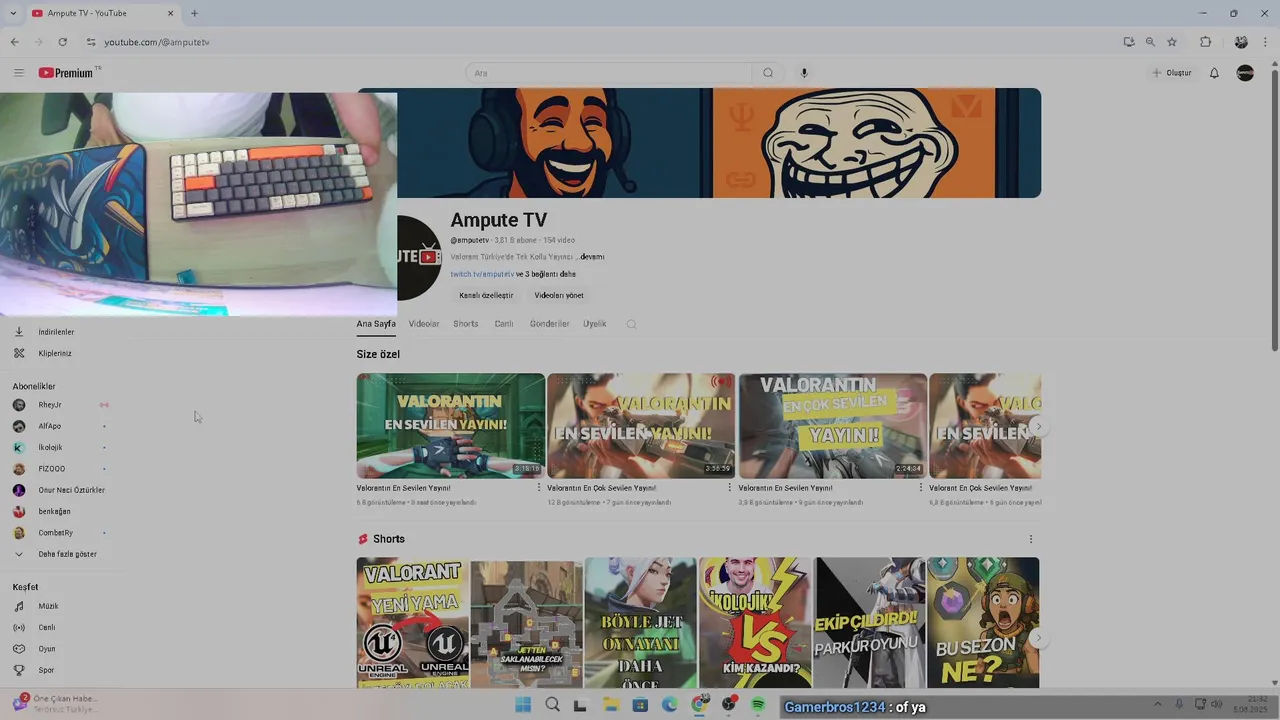Close the Ampute TV browser tab

[x=170, y=13]
